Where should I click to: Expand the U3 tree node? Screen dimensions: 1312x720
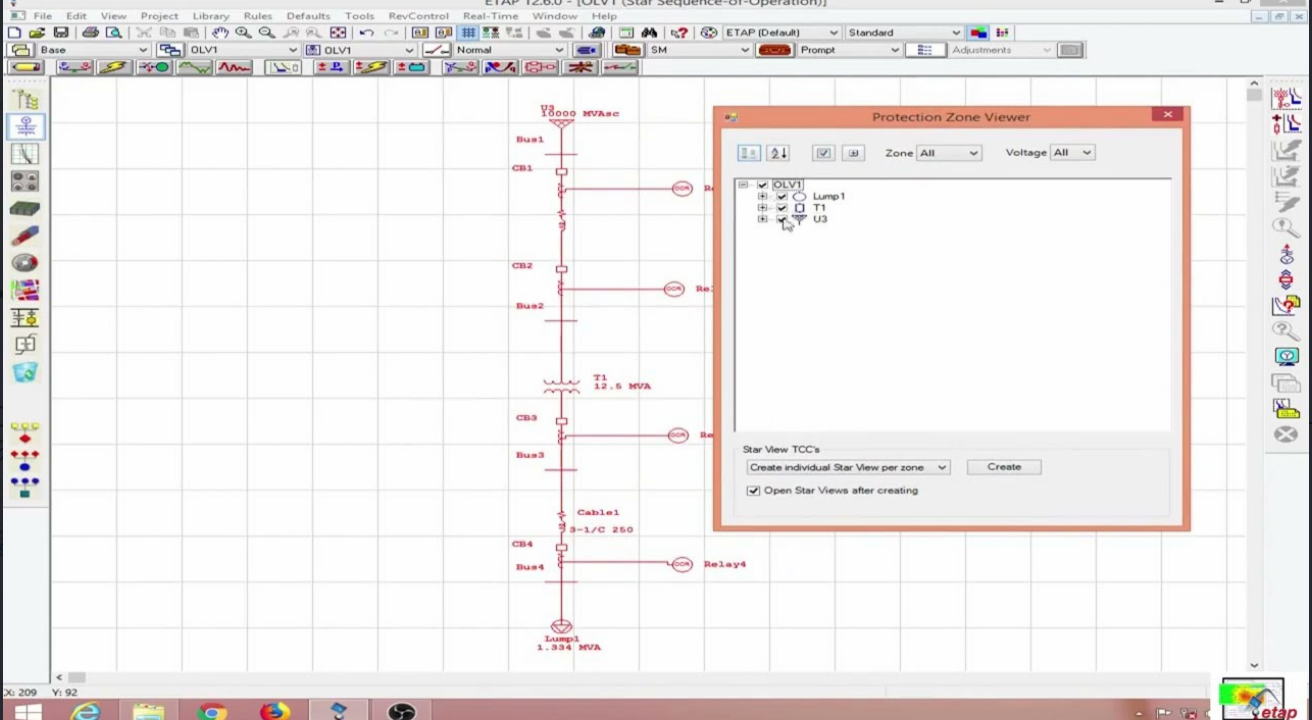762,219
